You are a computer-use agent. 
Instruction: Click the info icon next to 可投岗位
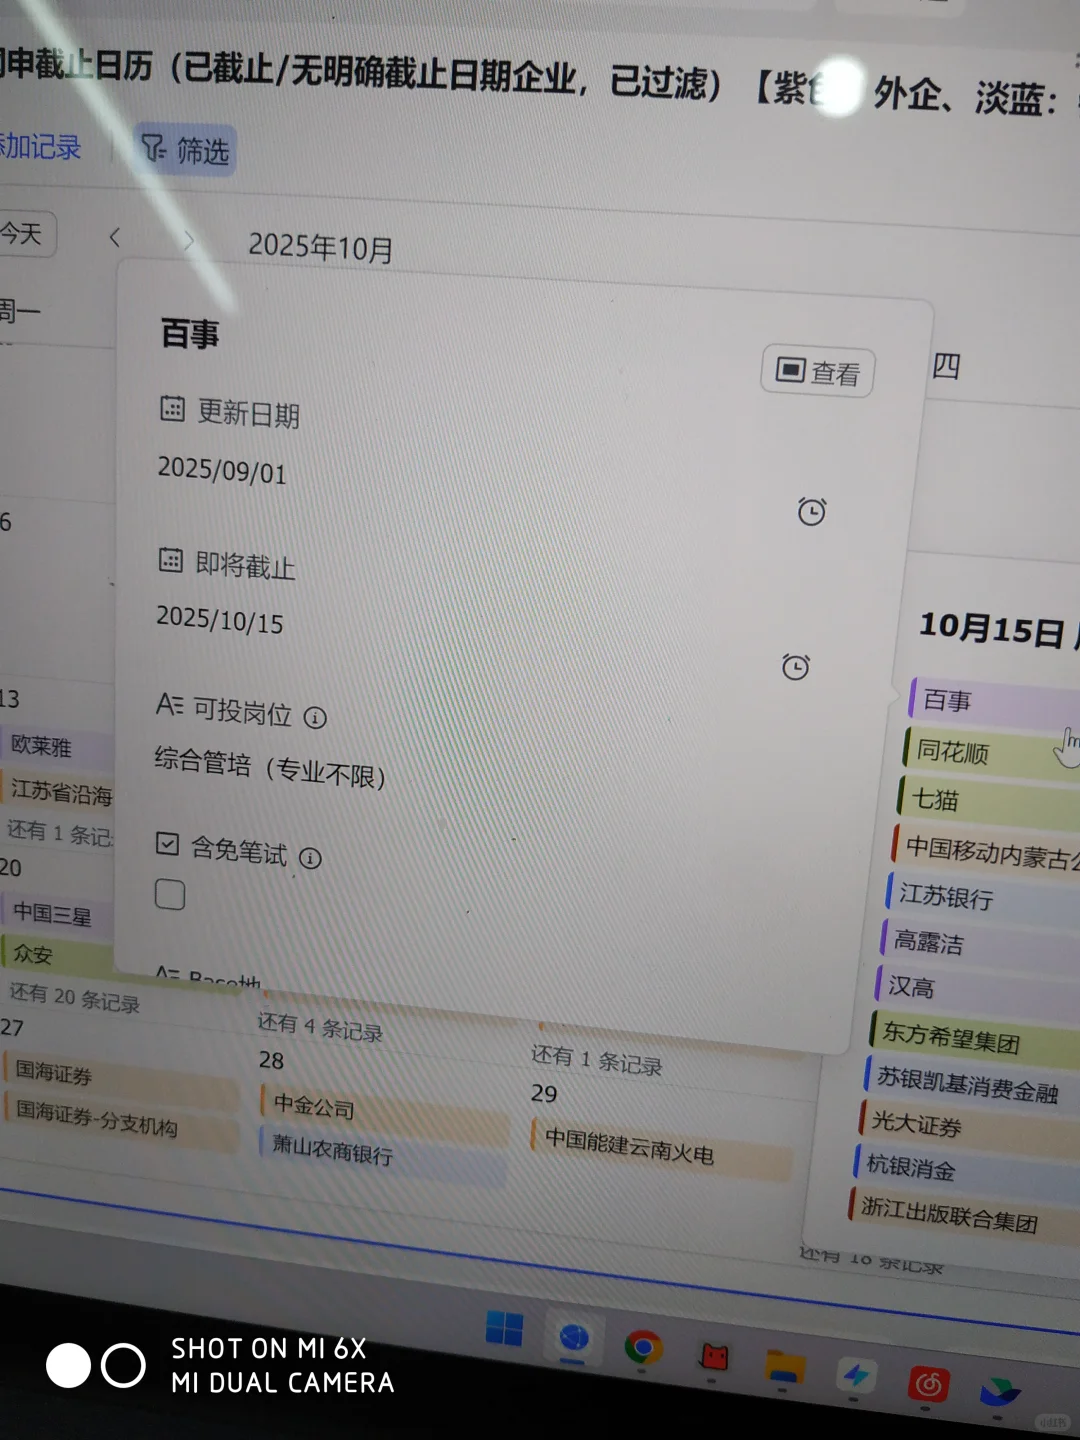pos(317,717)
